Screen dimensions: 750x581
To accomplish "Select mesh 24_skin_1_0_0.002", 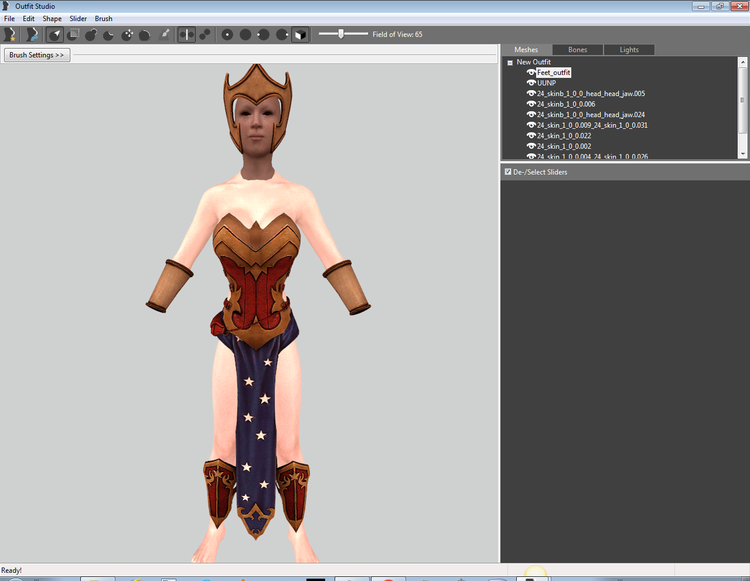I will (x=564, y=146).
